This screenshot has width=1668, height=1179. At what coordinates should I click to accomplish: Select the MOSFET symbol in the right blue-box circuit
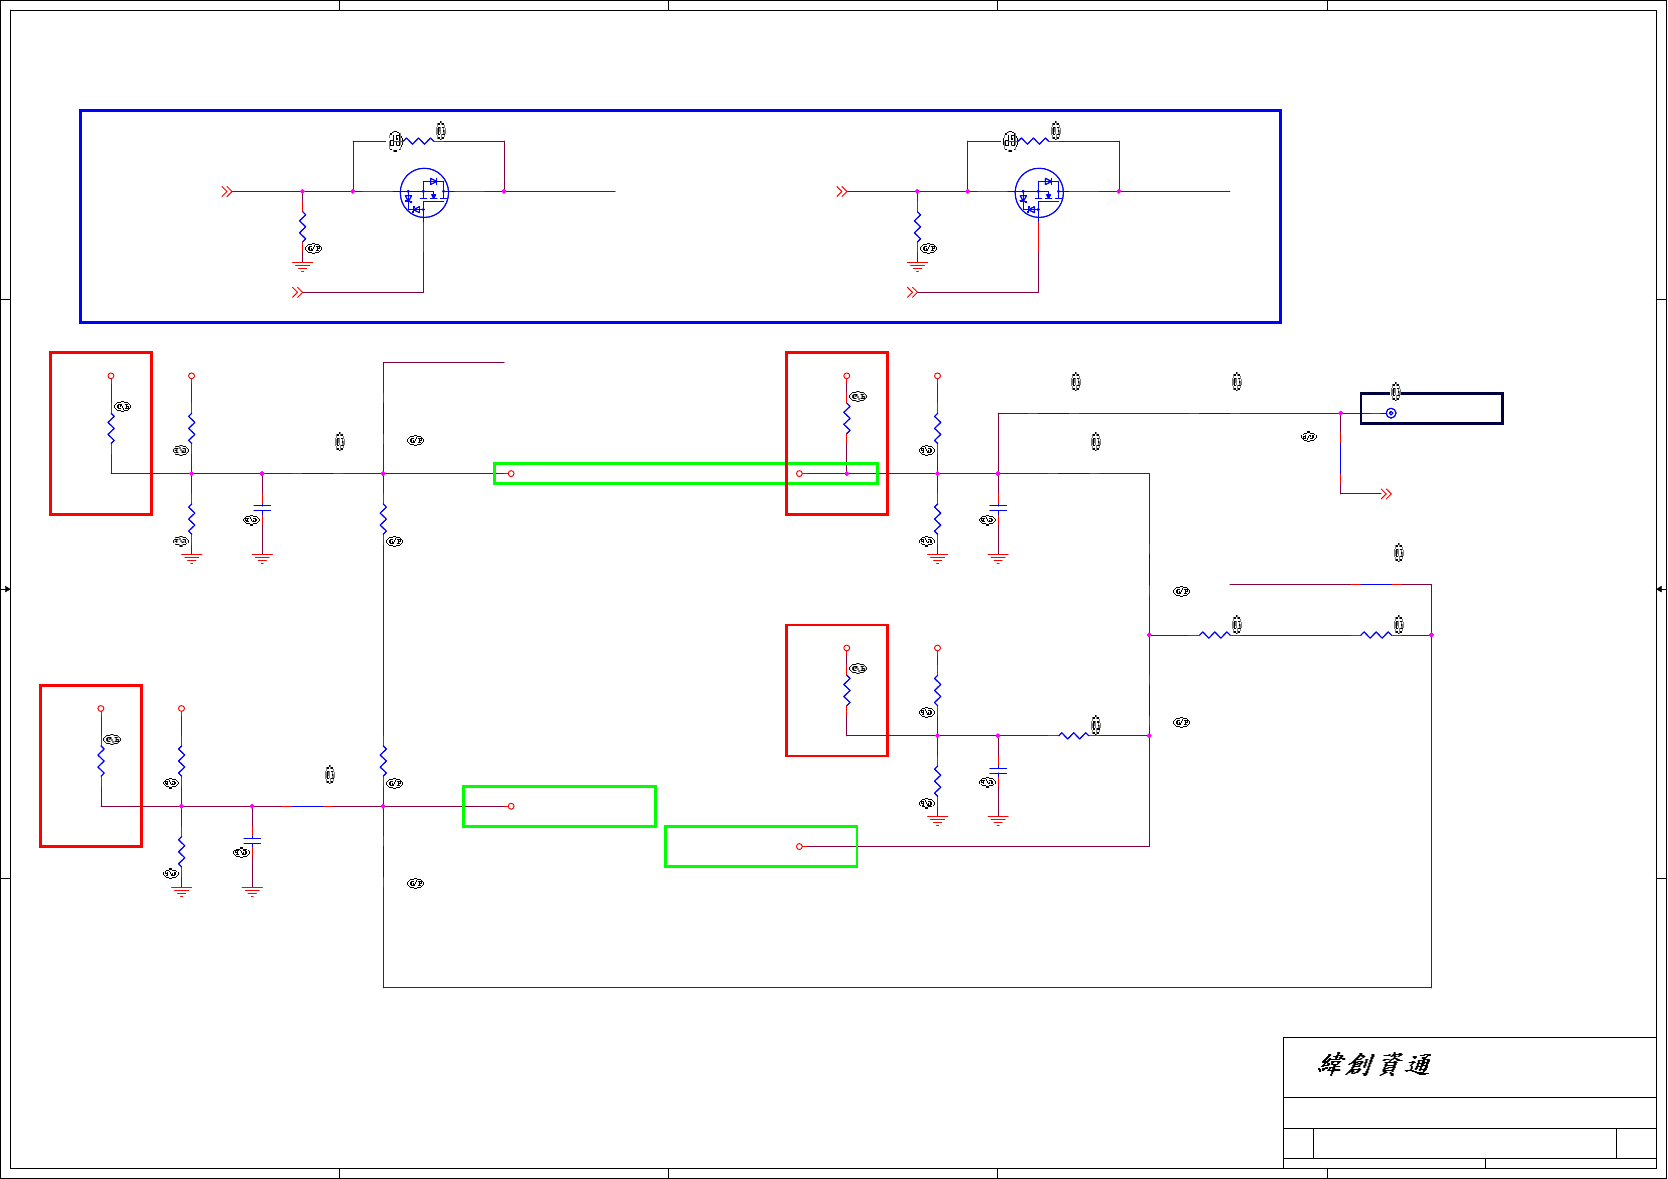[x=1039, y=193]
